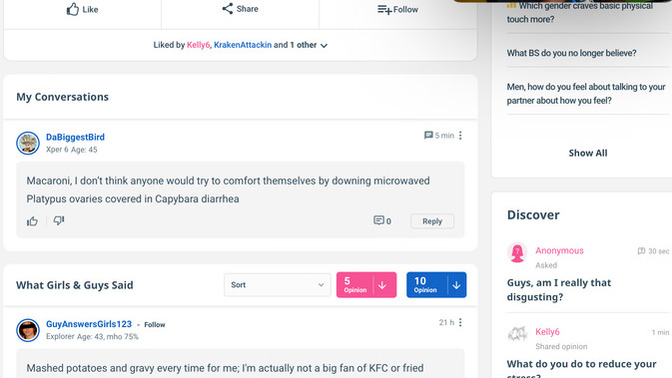Click the pink opinion down arrow
The width and height of the screenshot is (672, 378).
point(382,285)
